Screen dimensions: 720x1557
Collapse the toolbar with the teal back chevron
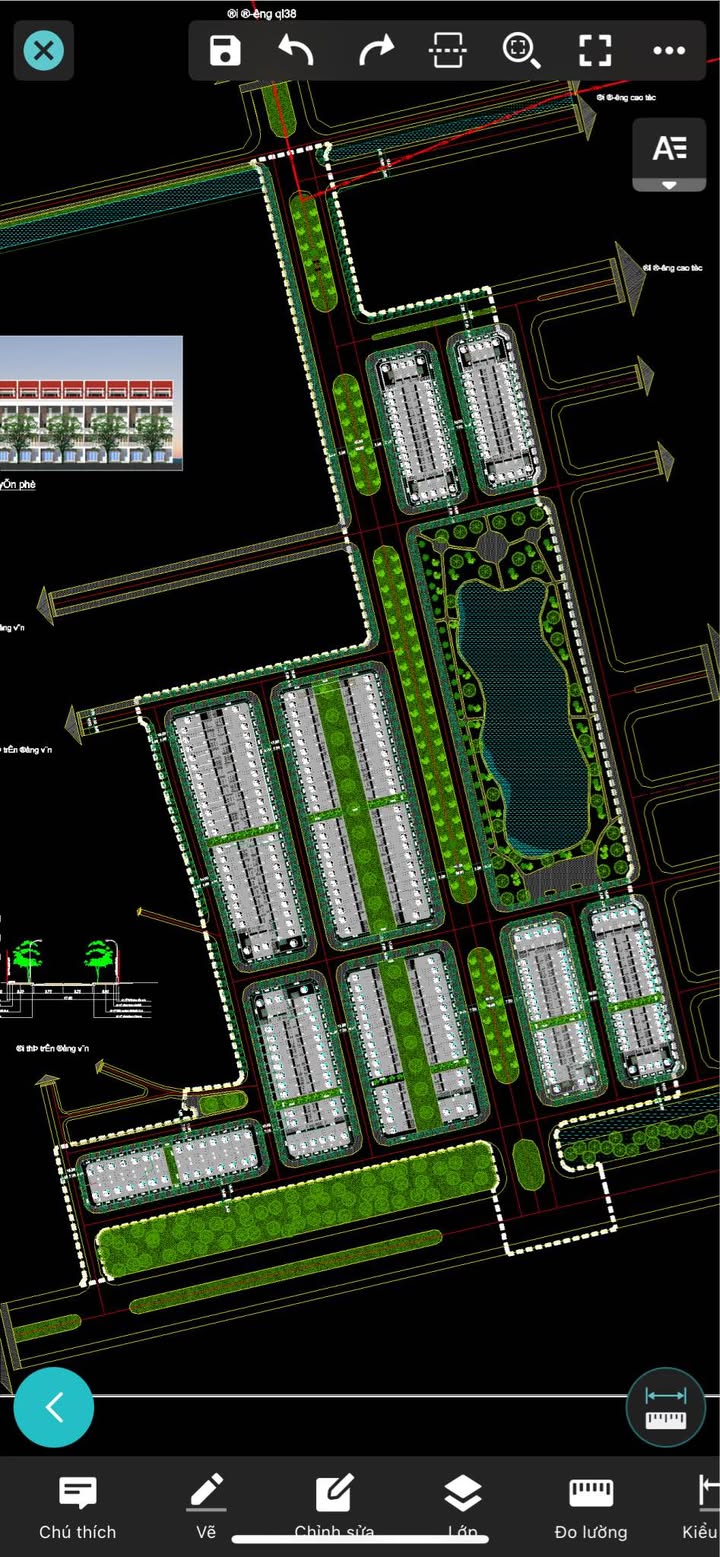[x=54, y=1407]
